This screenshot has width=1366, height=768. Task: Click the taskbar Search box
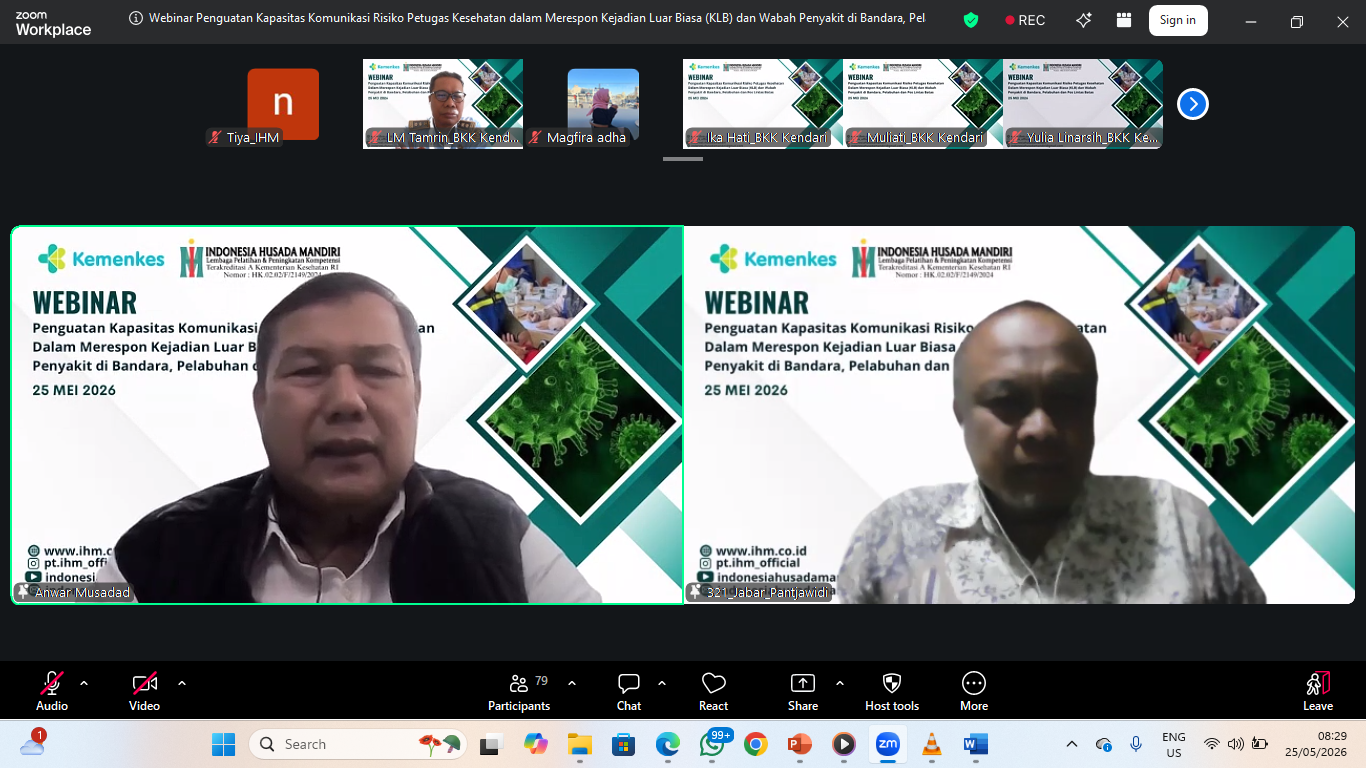pos(359,744)
